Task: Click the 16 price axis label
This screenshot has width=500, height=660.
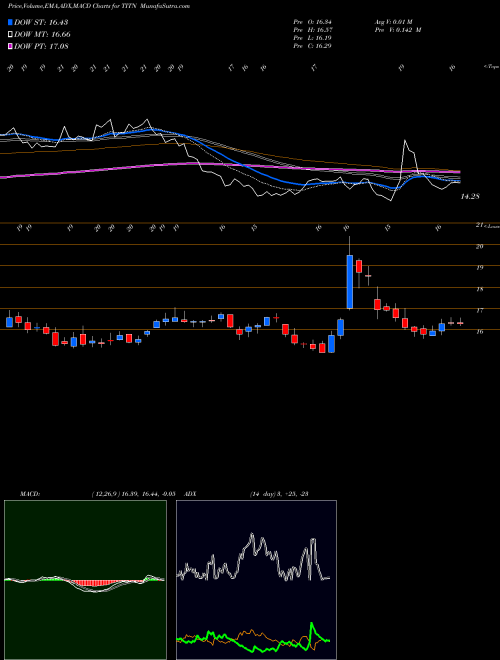Action: (479, 332)
